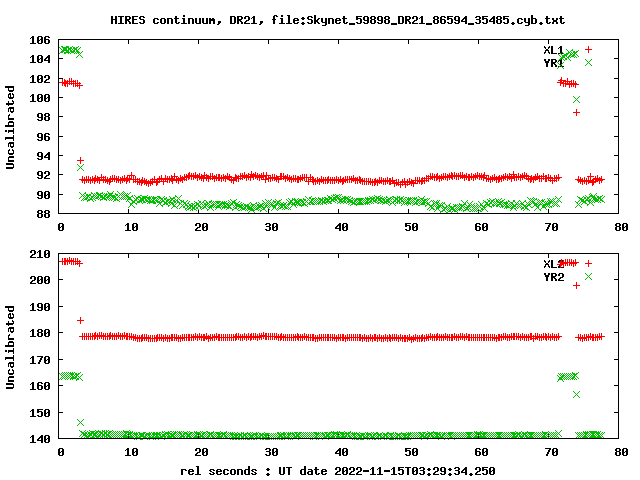The image size is (640, 480).
Task: Click the isolated green YR2 point near value 146
Action: point(80,422)
